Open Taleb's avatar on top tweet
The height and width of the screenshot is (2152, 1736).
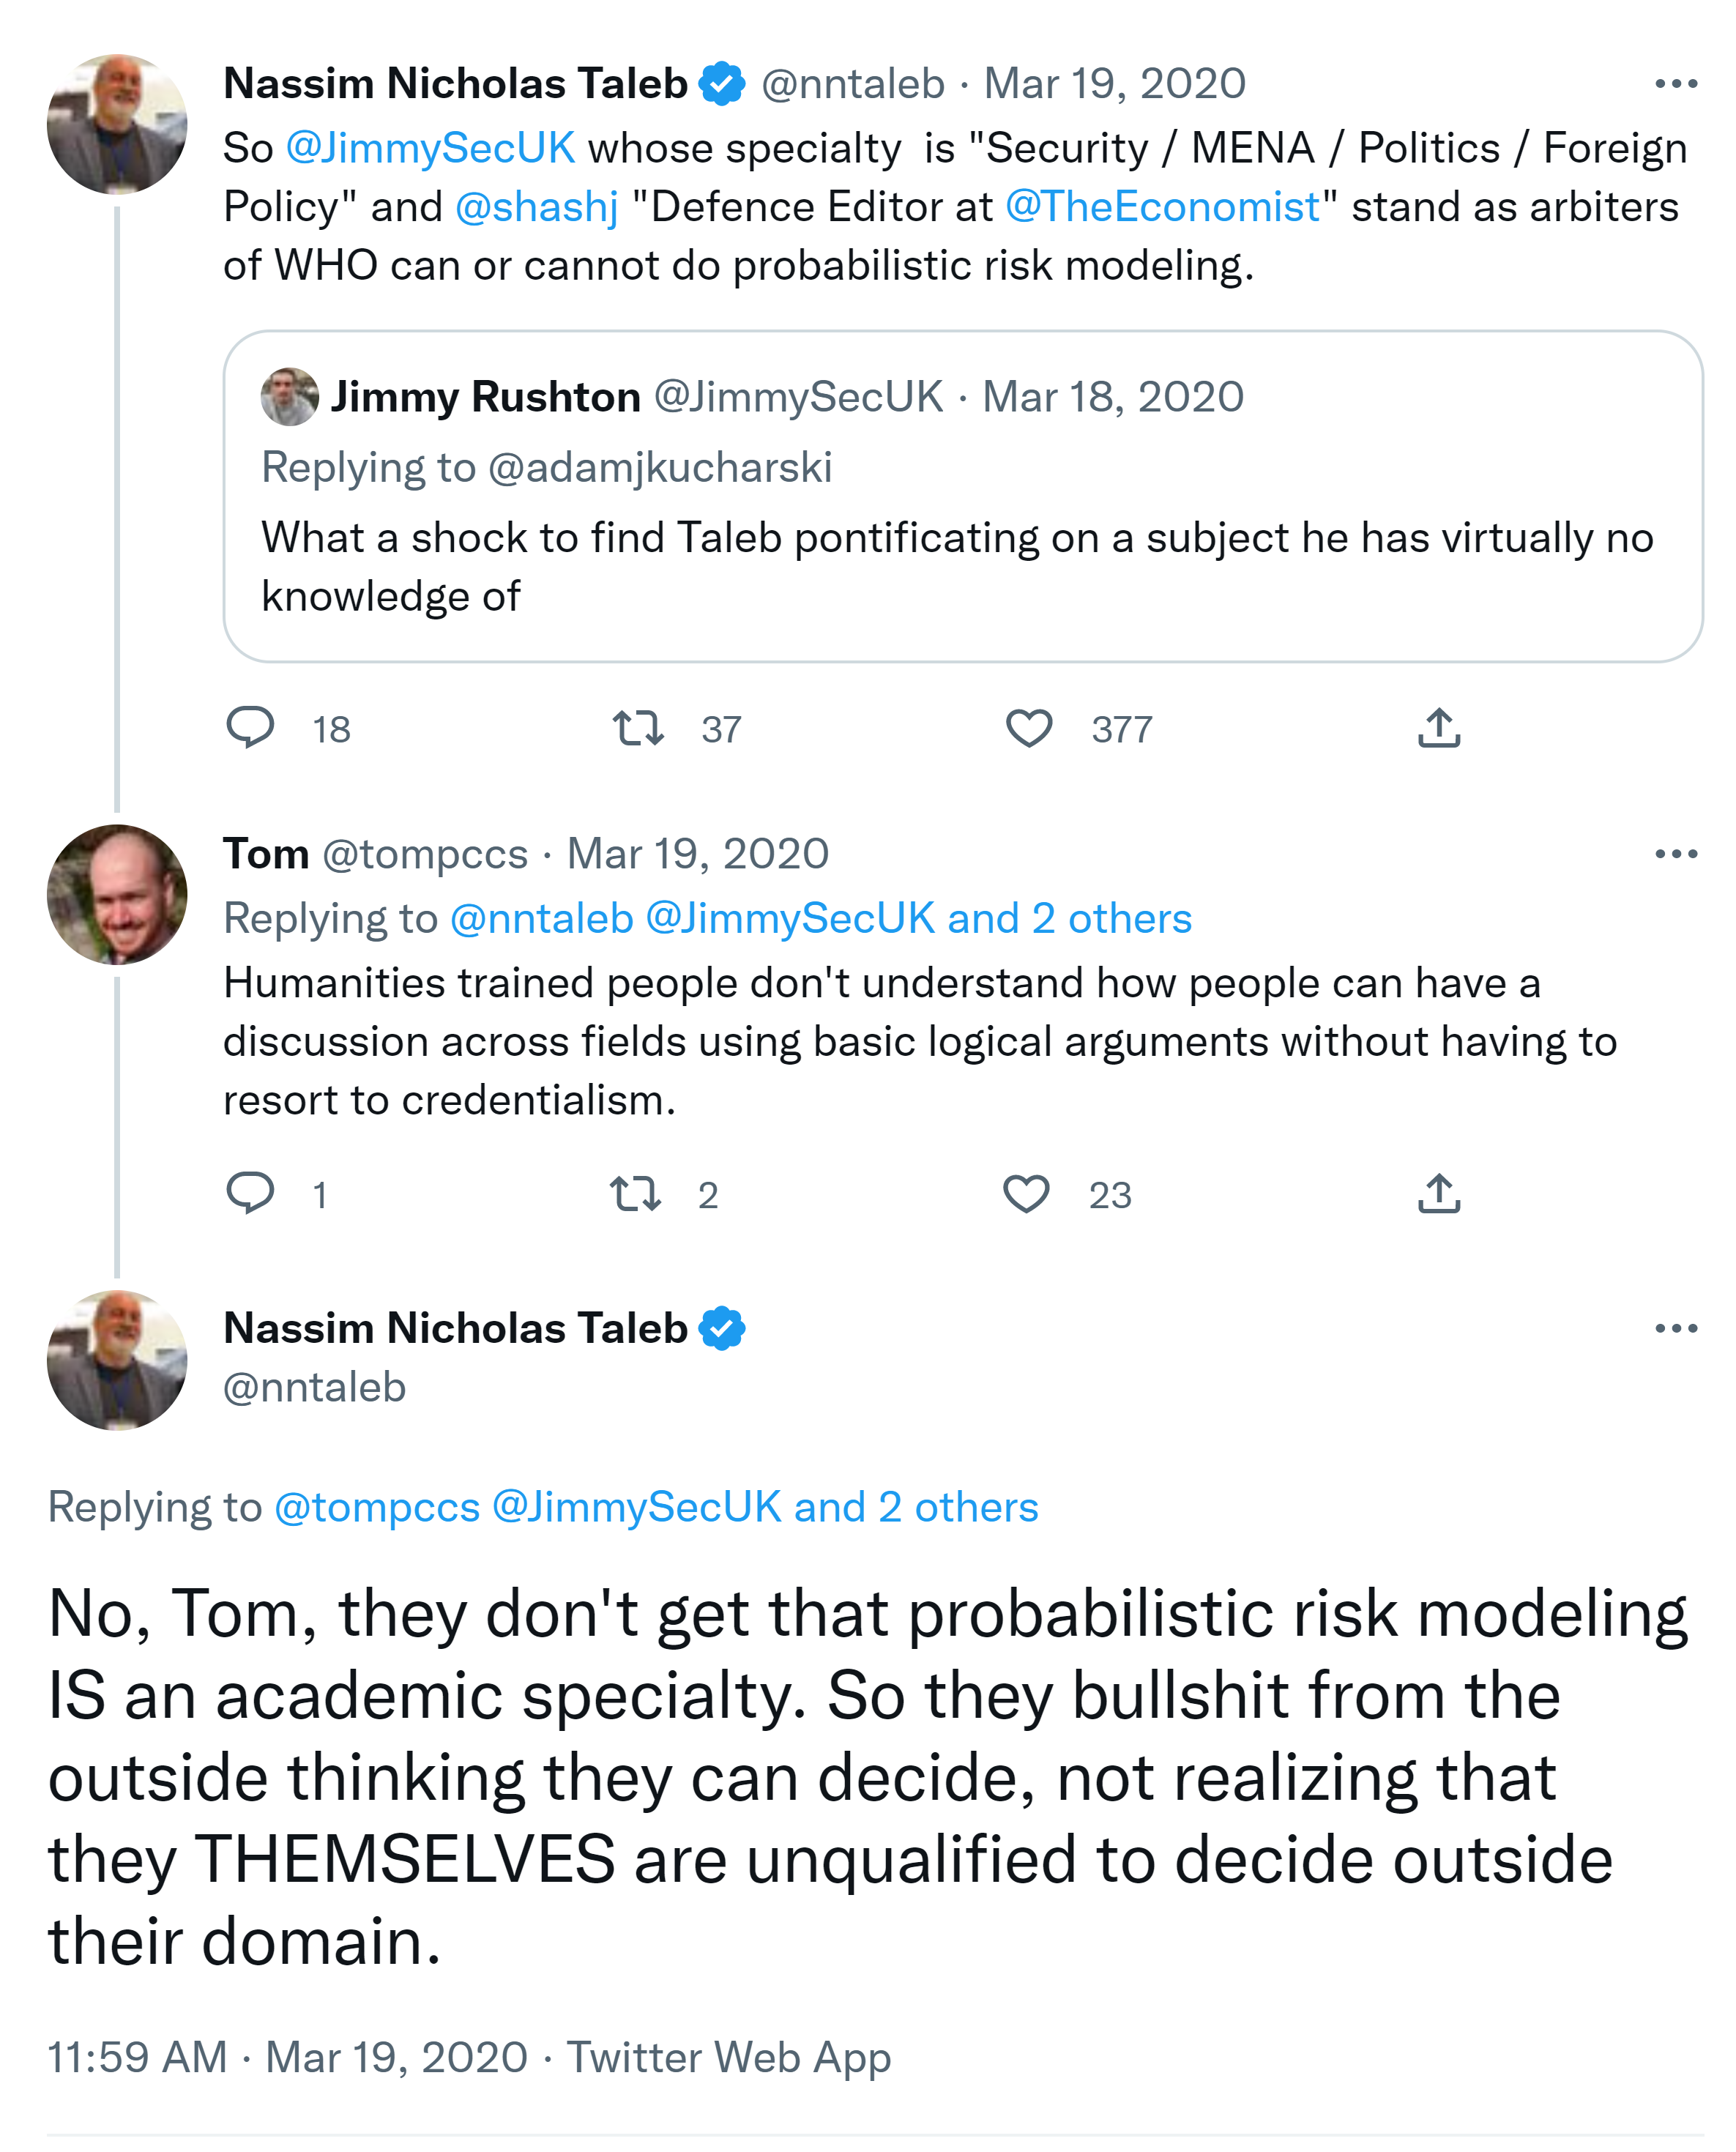coord(117,124)
